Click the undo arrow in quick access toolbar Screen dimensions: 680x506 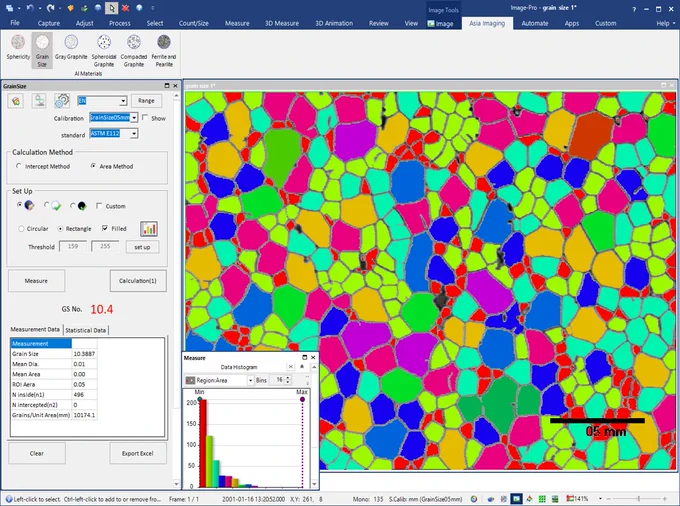tap(30, 8)
